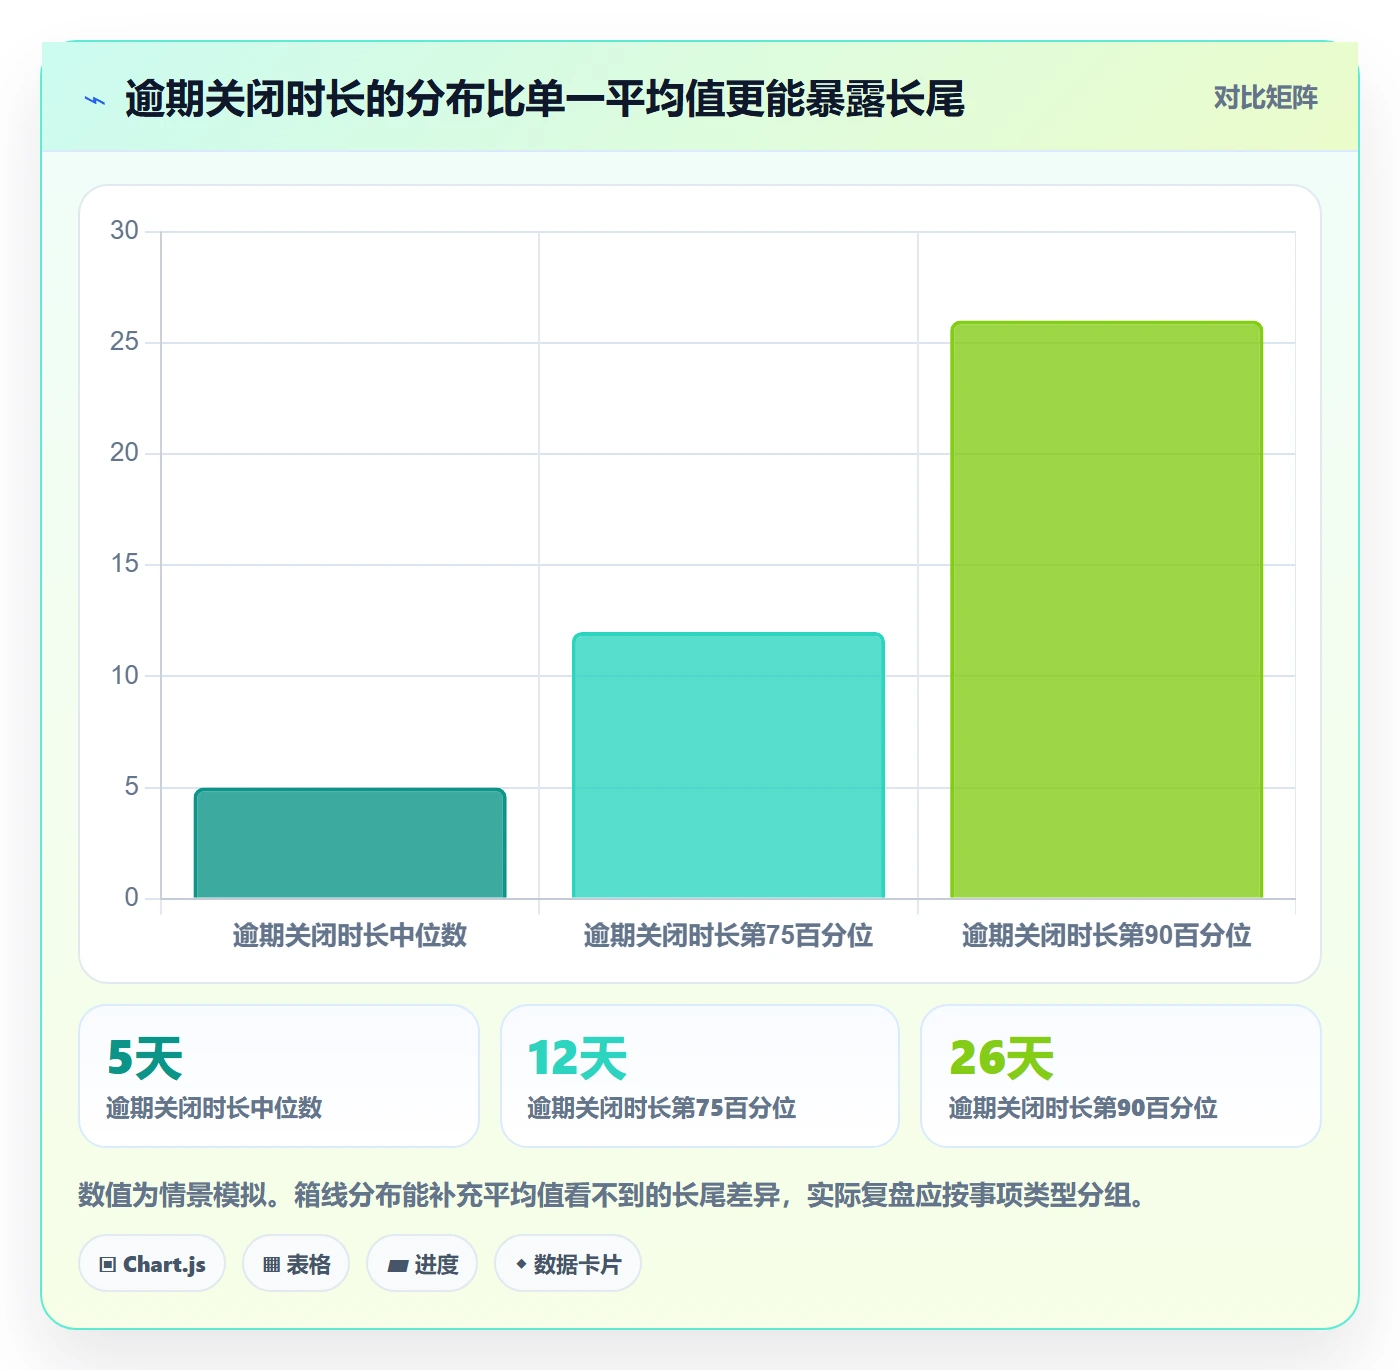Open the 12天 75th percentile stat card
The image size is (1400, 1370).
(700, 1076)
